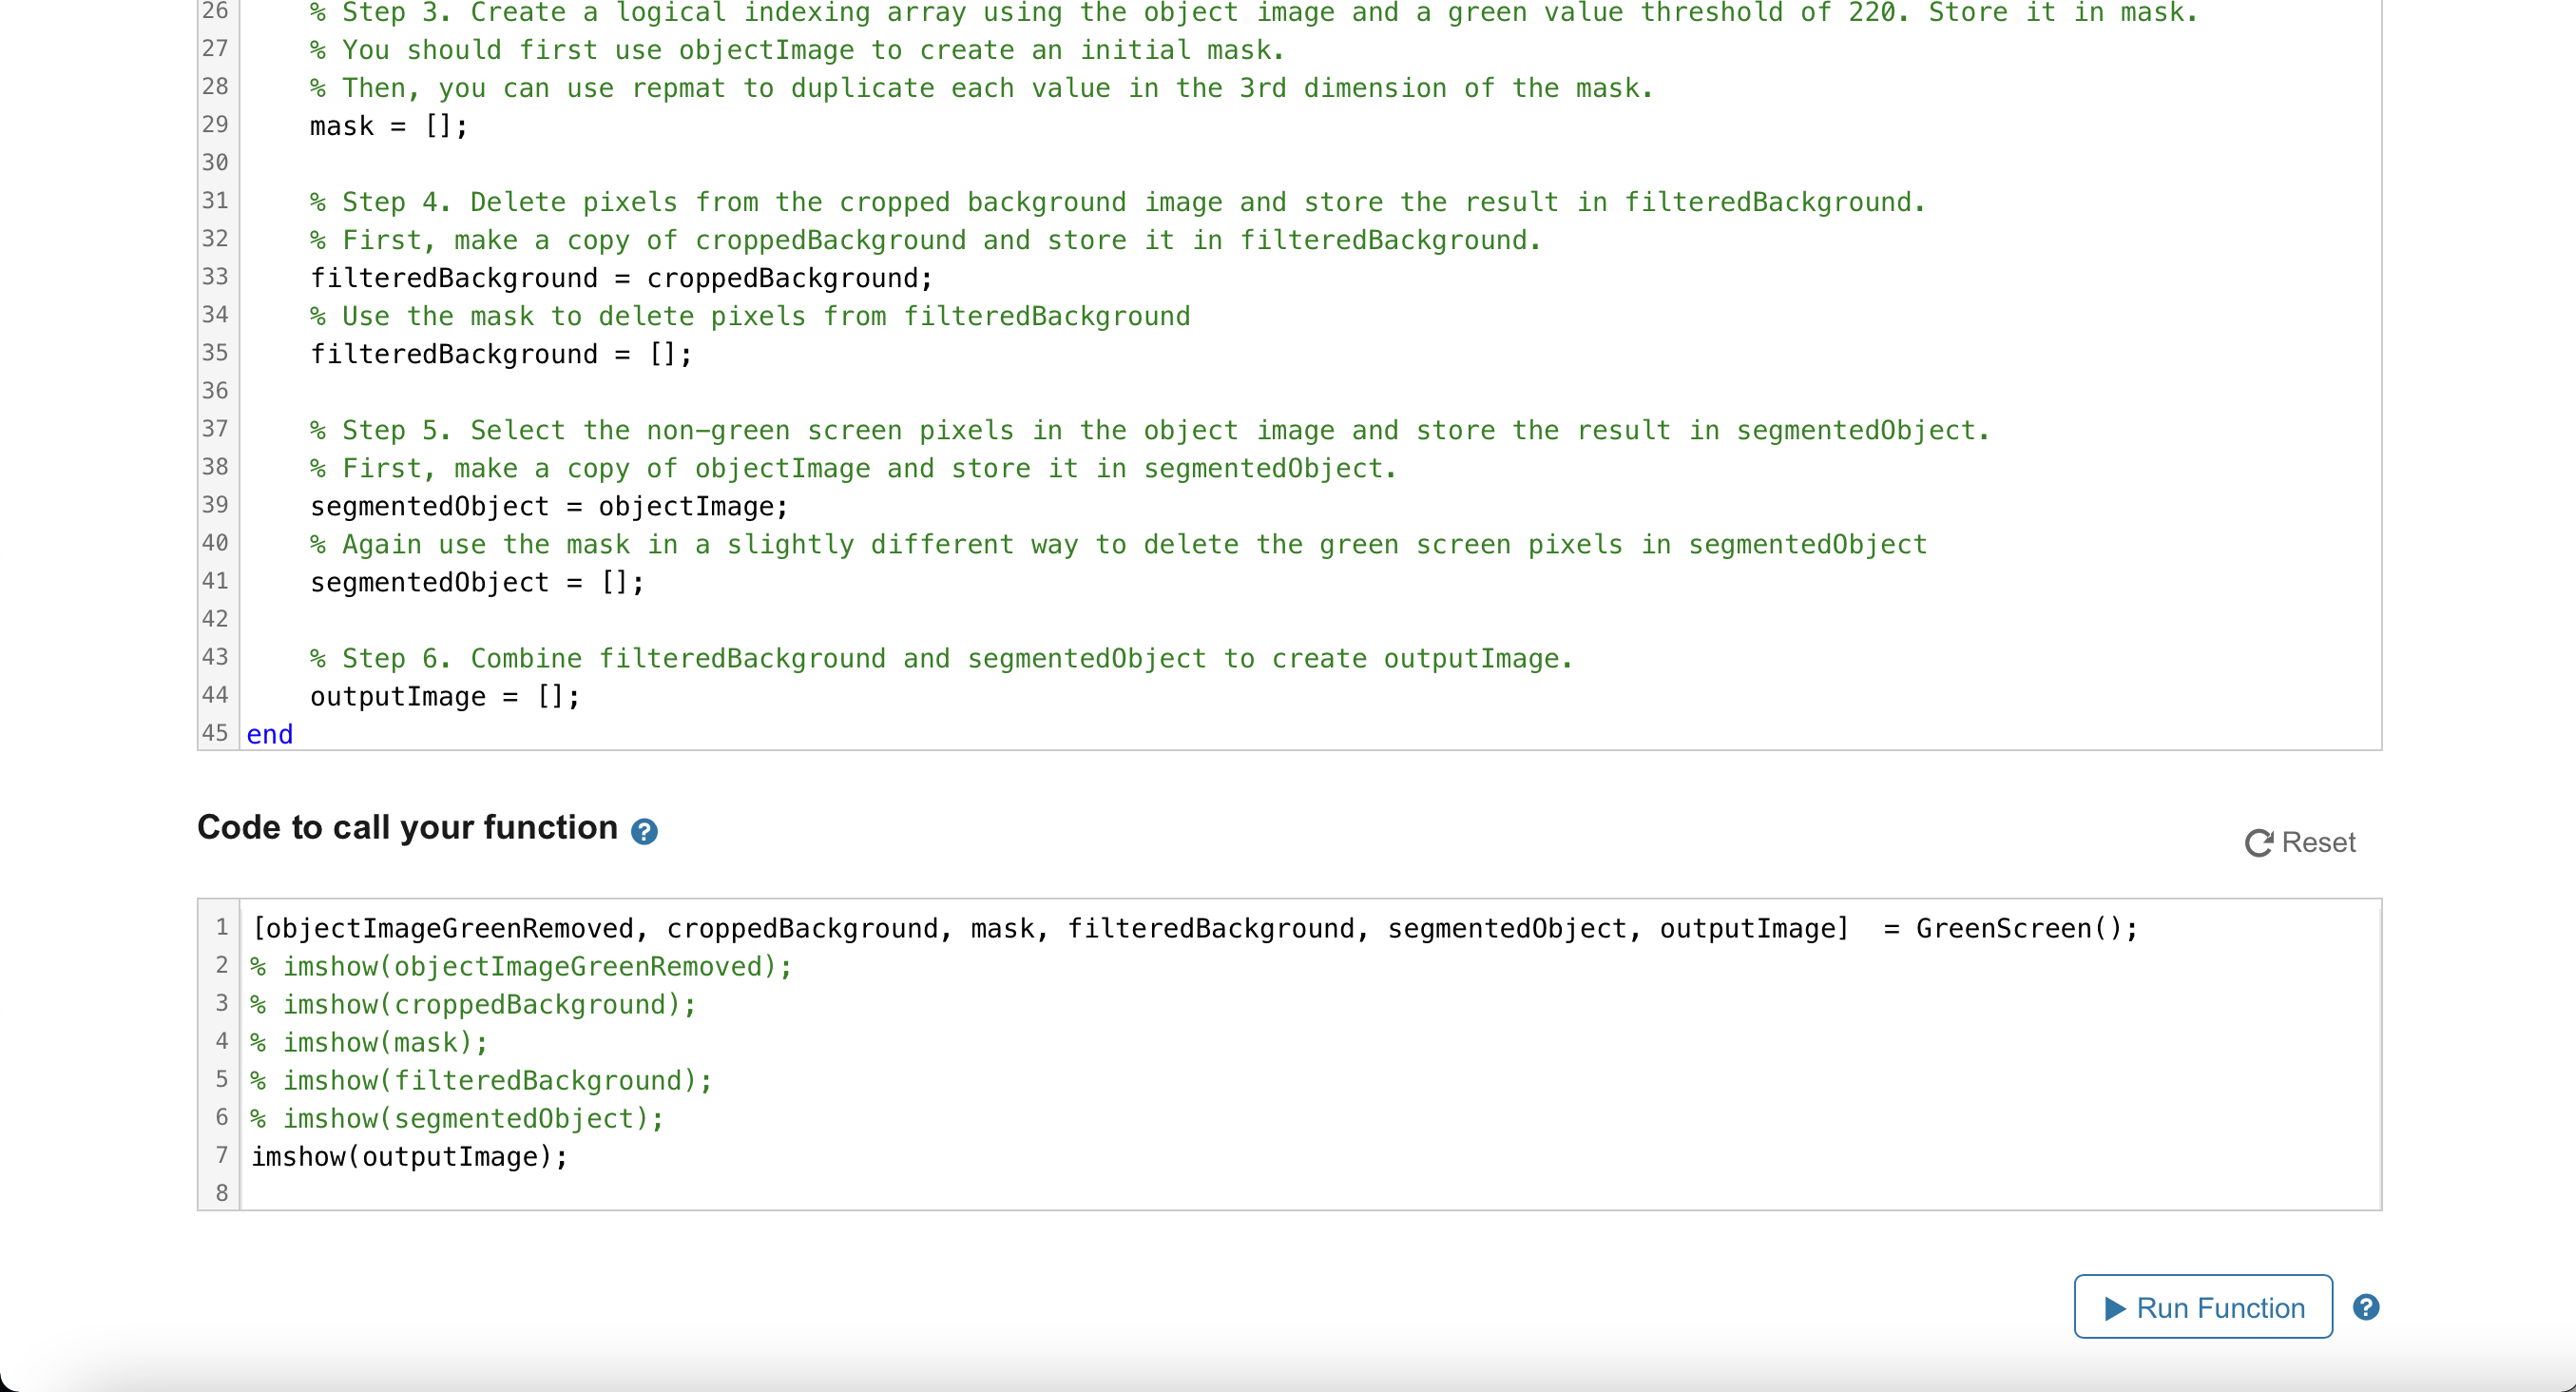Click help icon next to Code to call heading
This screenshot has height=1392, width=2576.
click(x=644, y=831)
